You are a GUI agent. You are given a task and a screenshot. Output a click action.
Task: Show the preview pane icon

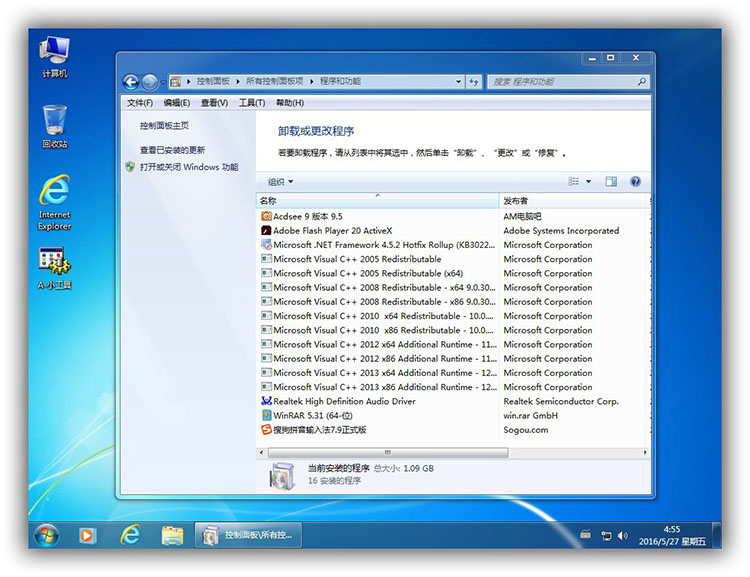pyautogui.click(x=611, y=181)
